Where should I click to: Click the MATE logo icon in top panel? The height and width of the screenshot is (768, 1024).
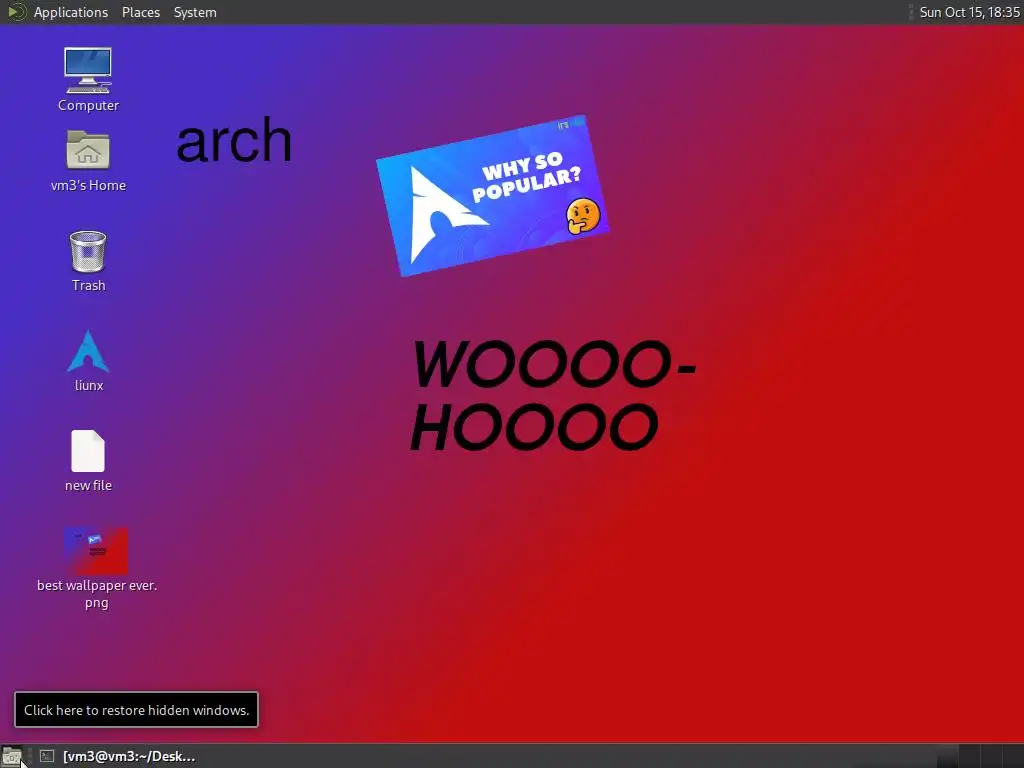click(x=16, y=12)
